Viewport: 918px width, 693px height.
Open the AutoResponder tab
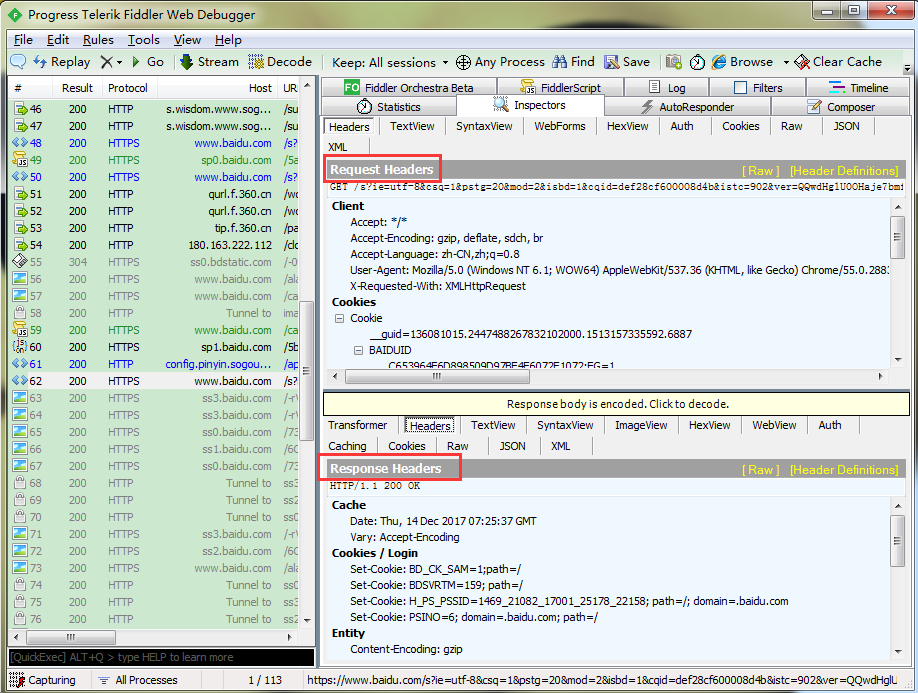(687, 107)
